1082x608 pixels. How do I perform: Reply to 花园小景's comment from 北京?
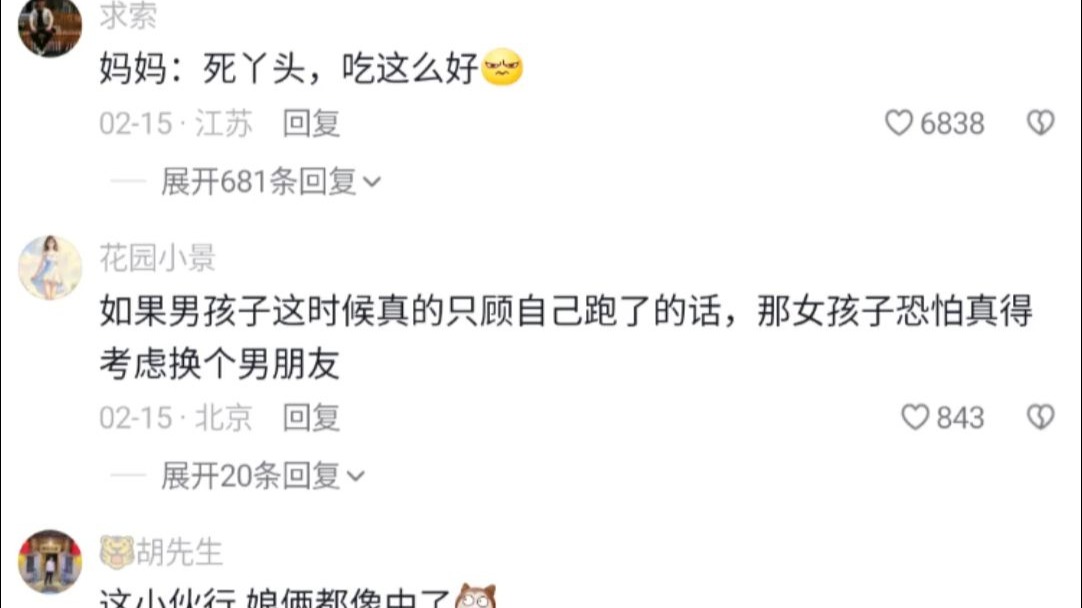click(311, 418)
